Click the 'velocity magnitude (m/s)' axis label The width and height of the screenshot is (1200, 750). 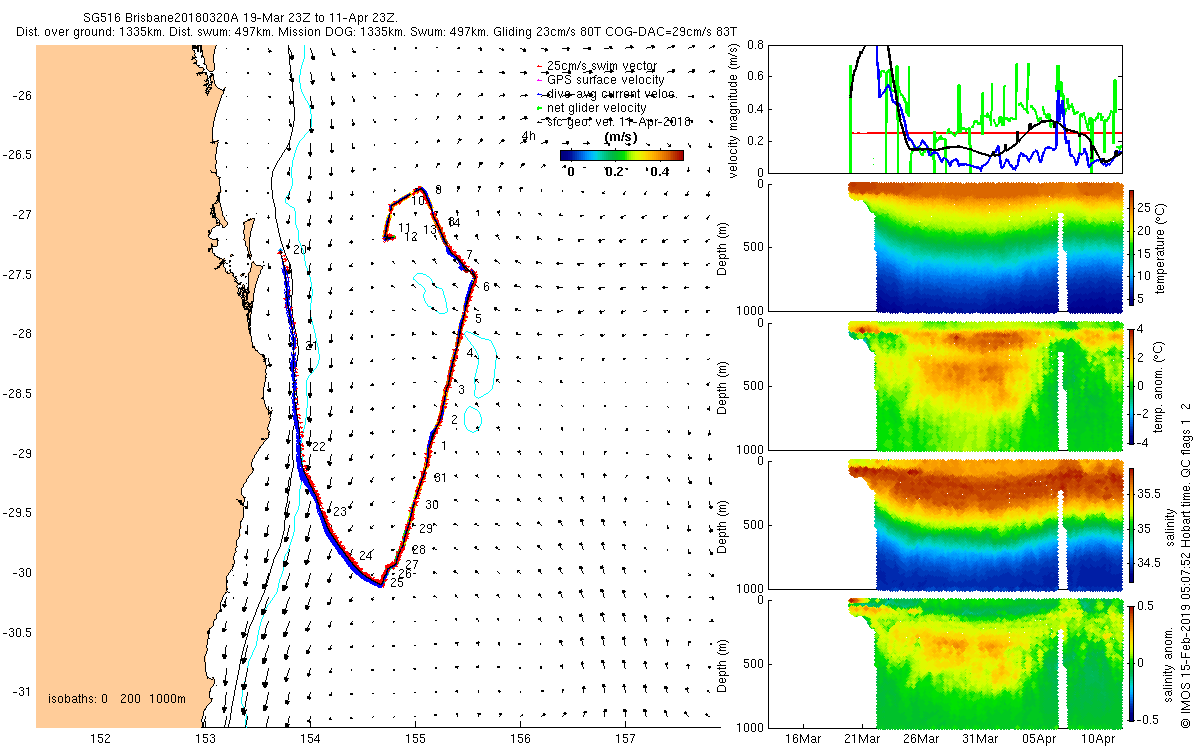pos(733,113)
